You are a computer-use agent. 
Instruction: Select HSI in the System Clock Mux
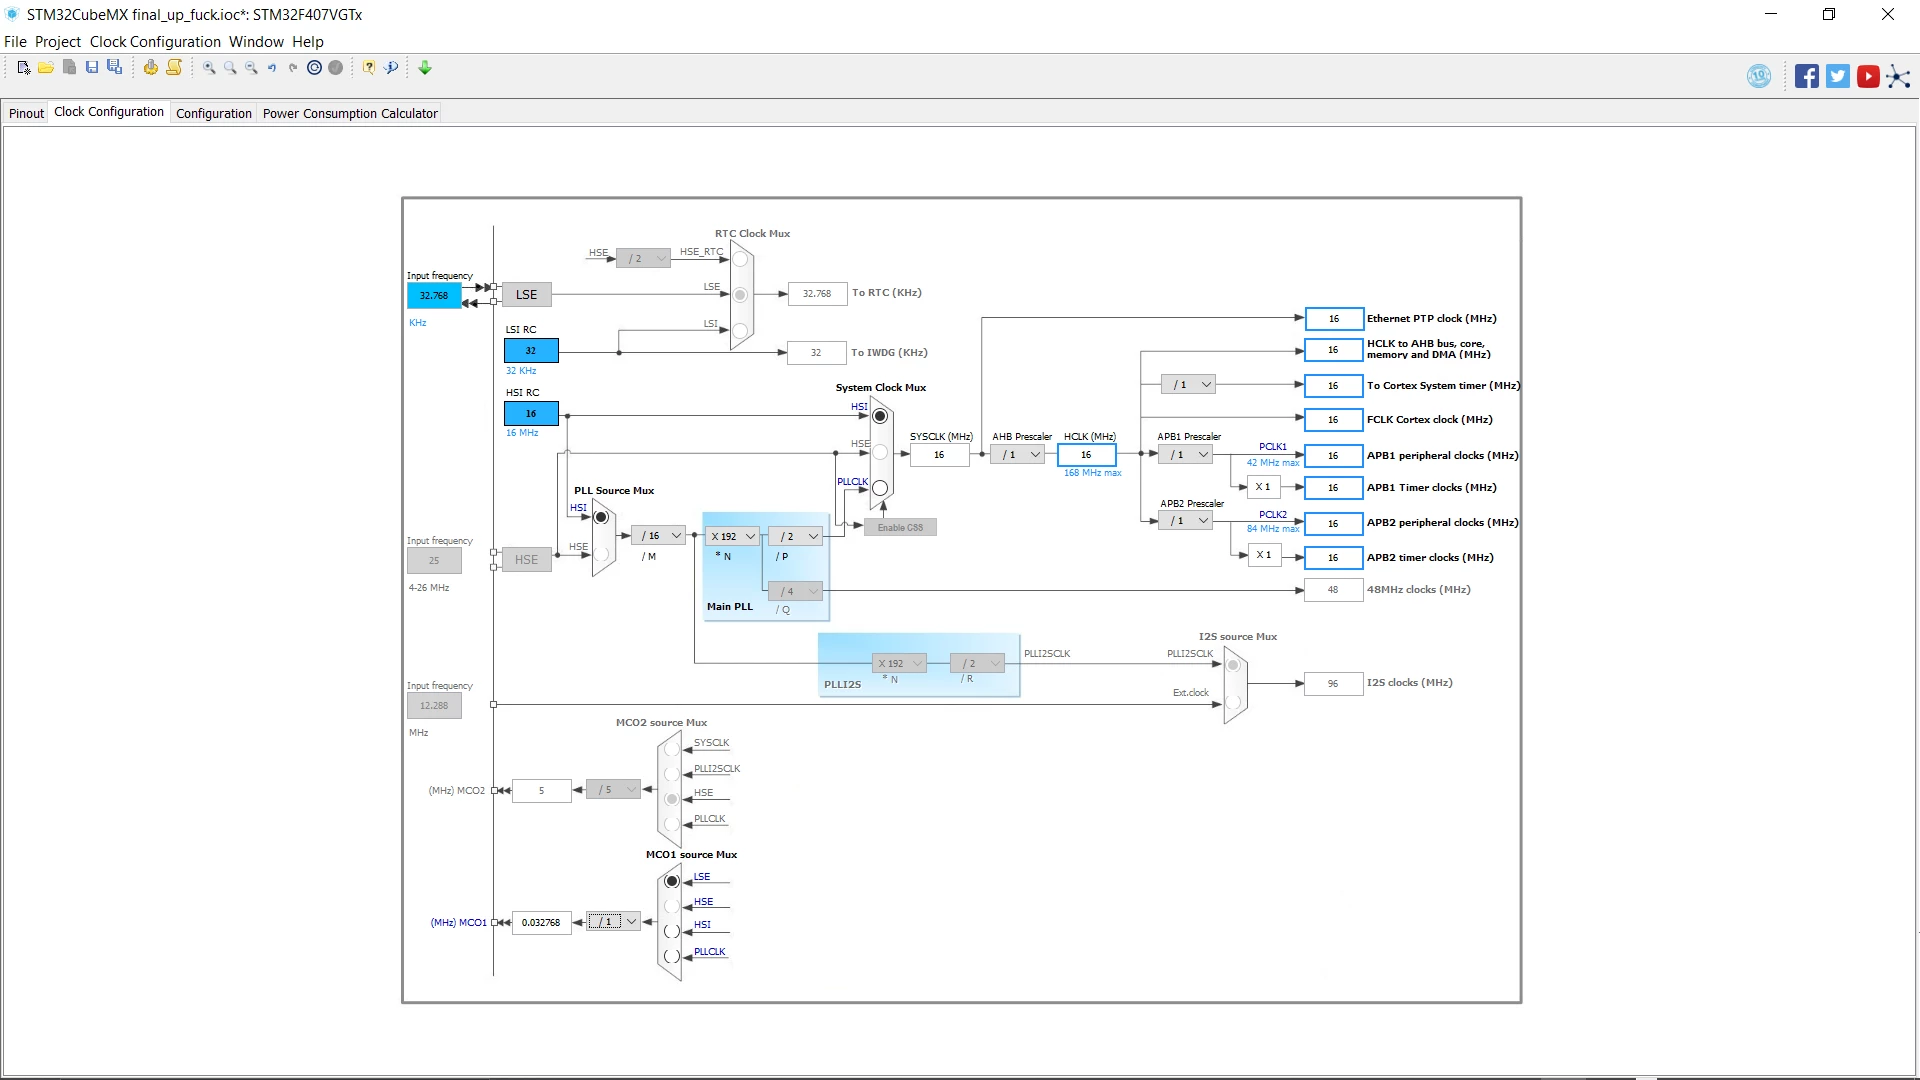pos(880,416)
